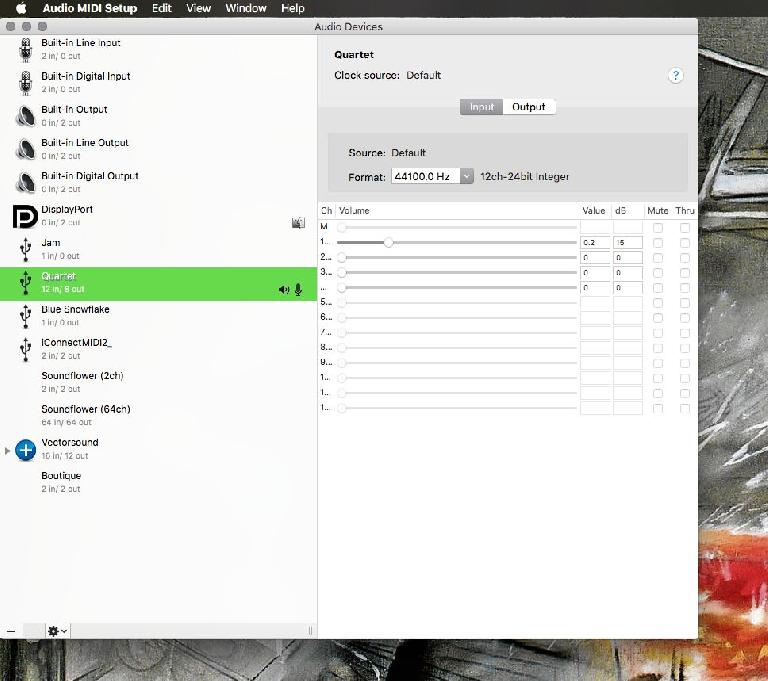Image resolution: width=768 pixels, height=681 pixels.
Task: Open the gear action menu dropdown
Action: point(58,631)
